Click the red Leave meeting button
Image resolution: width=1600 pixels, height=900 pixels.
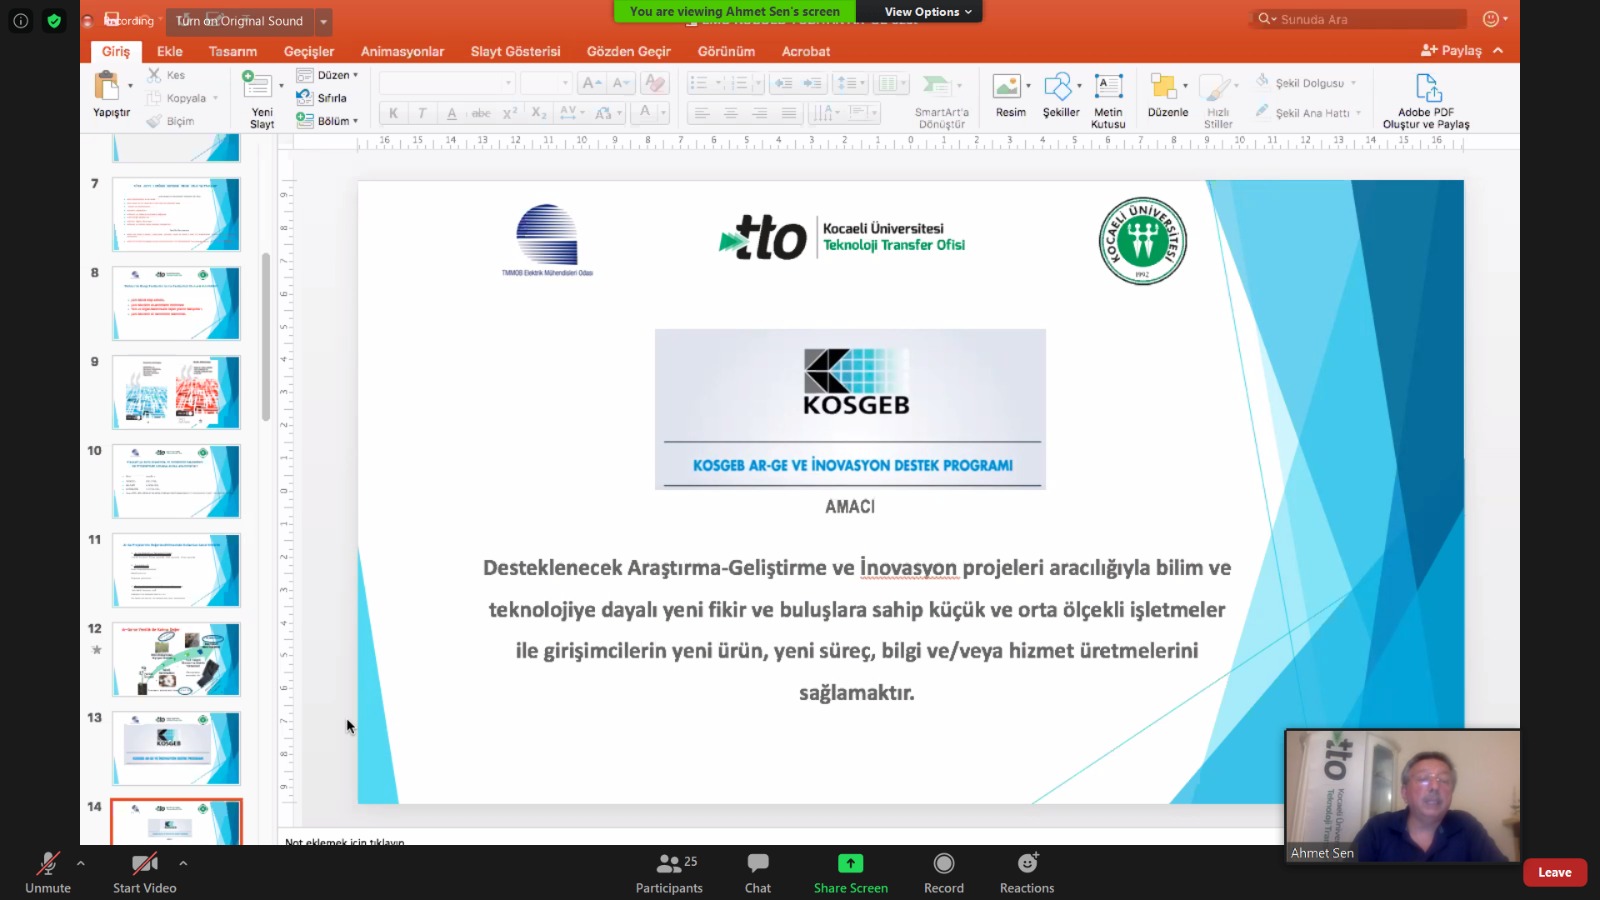coord(1554,872)
